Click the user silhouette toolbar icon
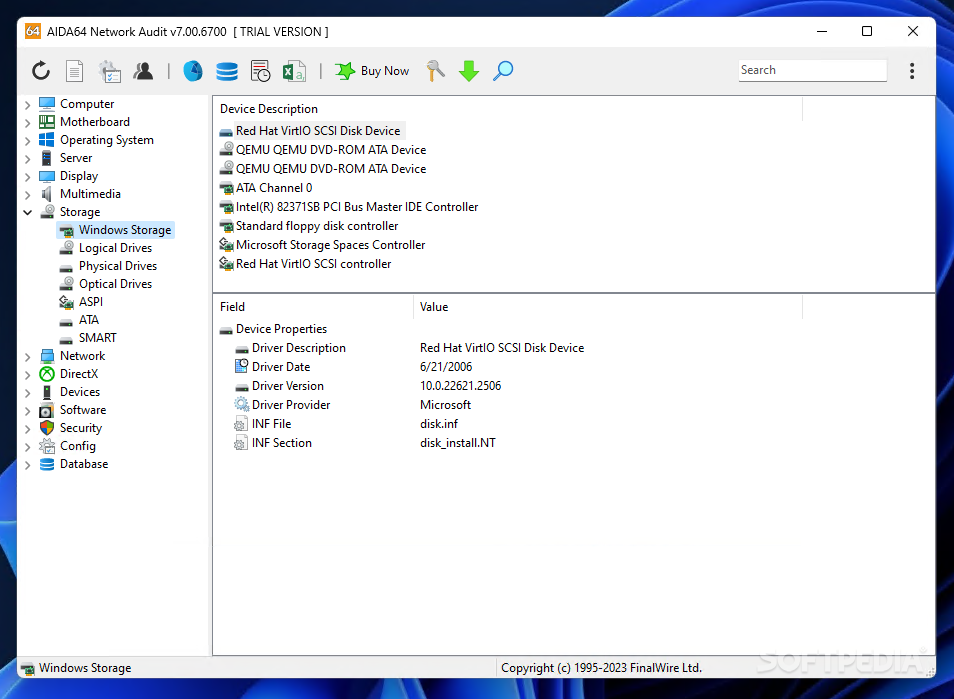 (143, 71)
